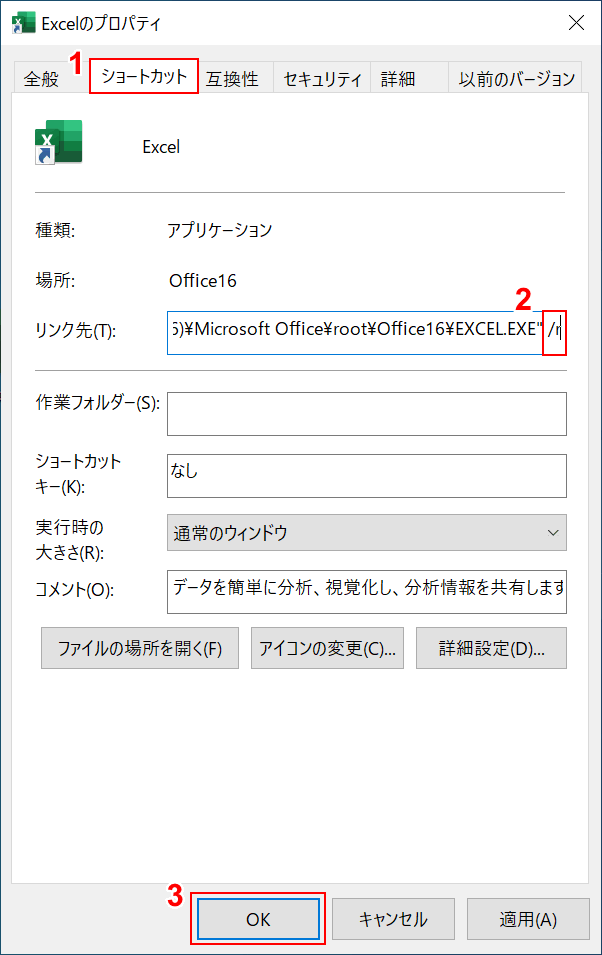Expand the 実行時の大きさ dropdown
Screen dimensions: 602x955
366,533
